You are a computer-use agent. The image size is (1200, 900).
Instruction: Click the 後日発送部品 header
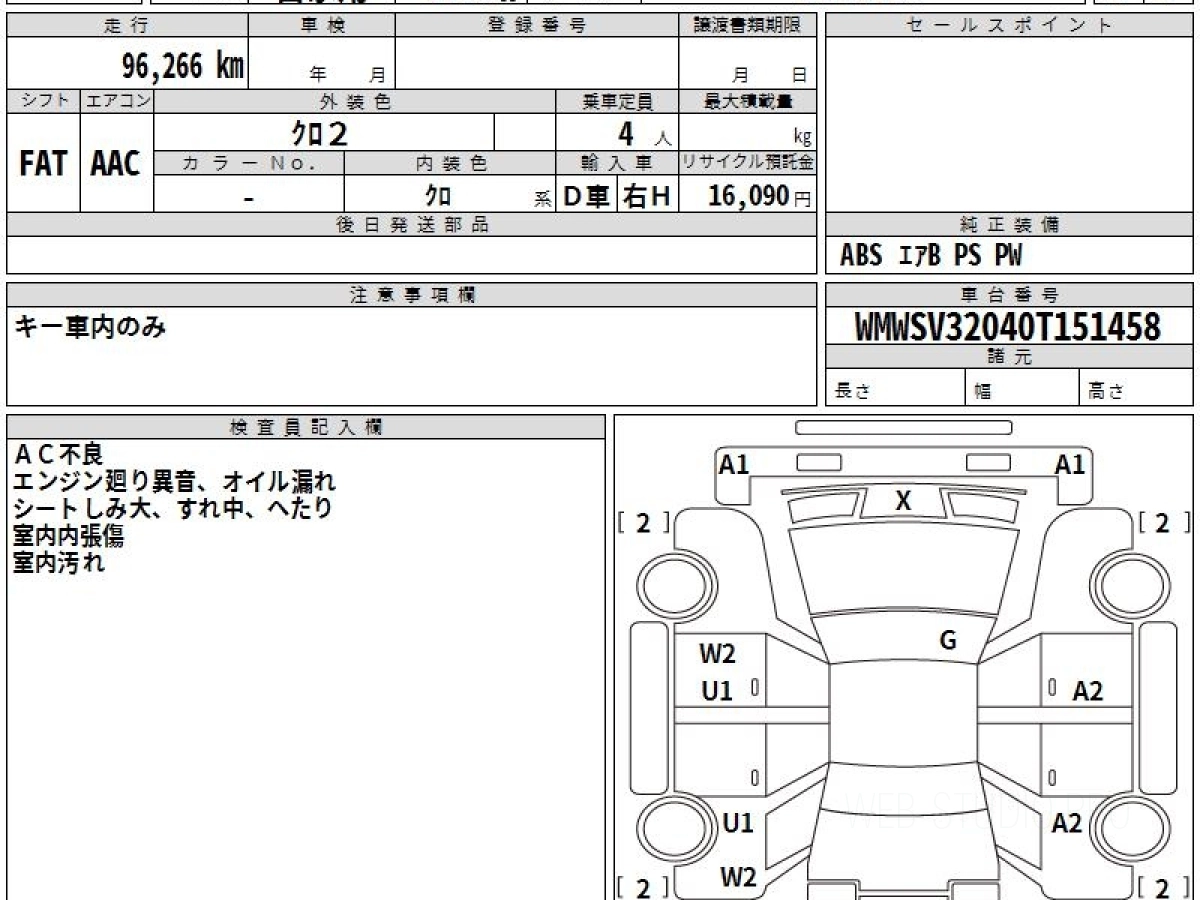point(411,225)
